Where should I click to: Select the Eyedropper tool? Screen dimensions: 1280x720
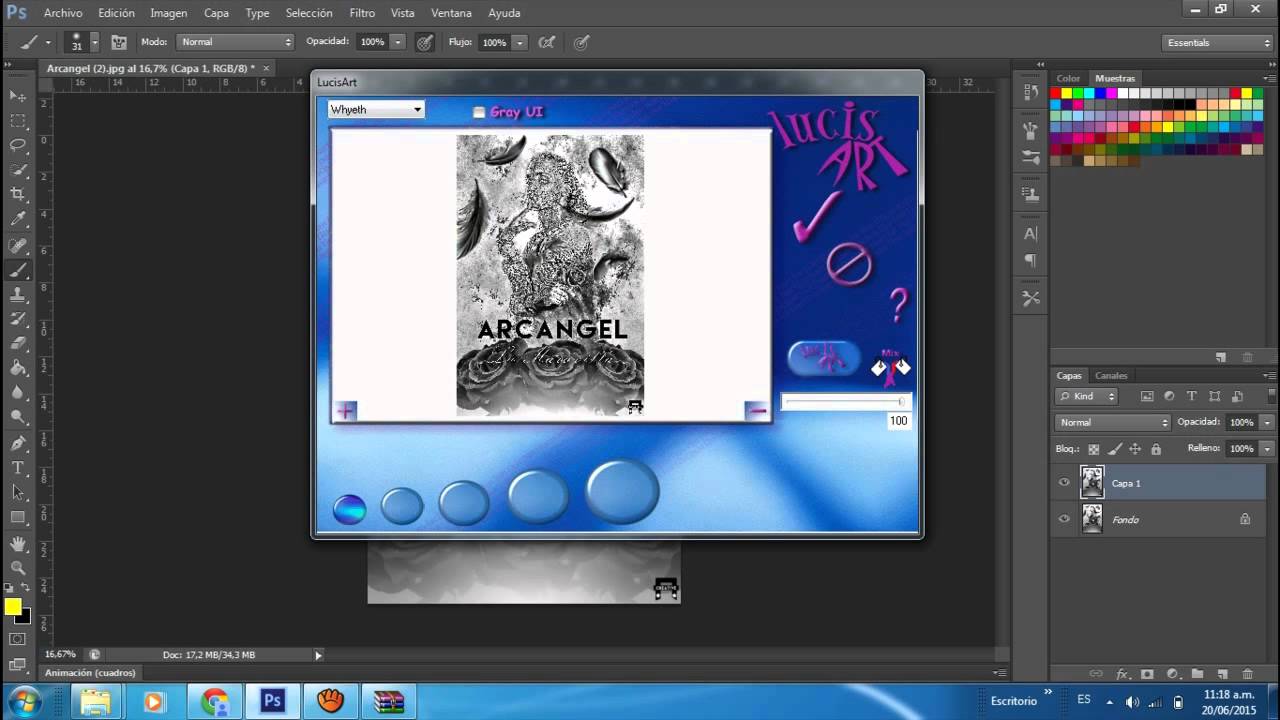point(18,220)
